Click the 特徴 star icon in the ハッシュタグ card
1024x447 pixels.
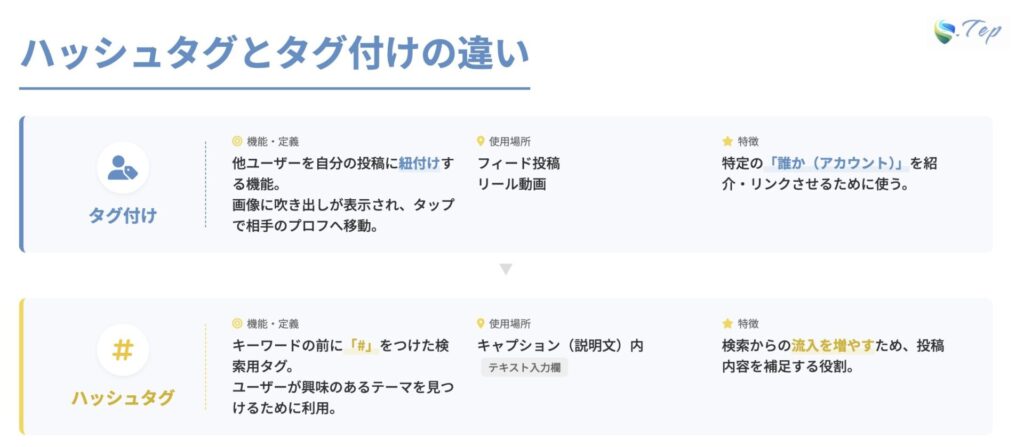727,324
